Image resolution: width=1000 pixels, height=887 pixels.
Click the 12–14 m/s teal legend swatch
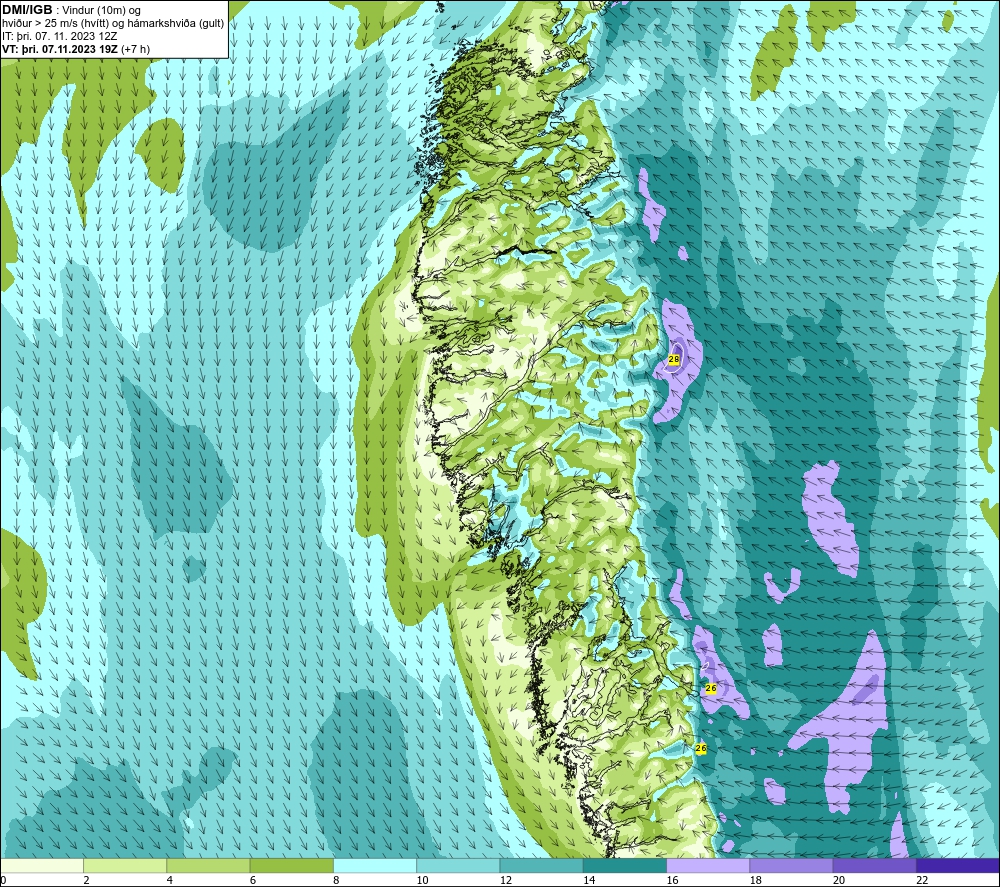click(x=541, y=865)
